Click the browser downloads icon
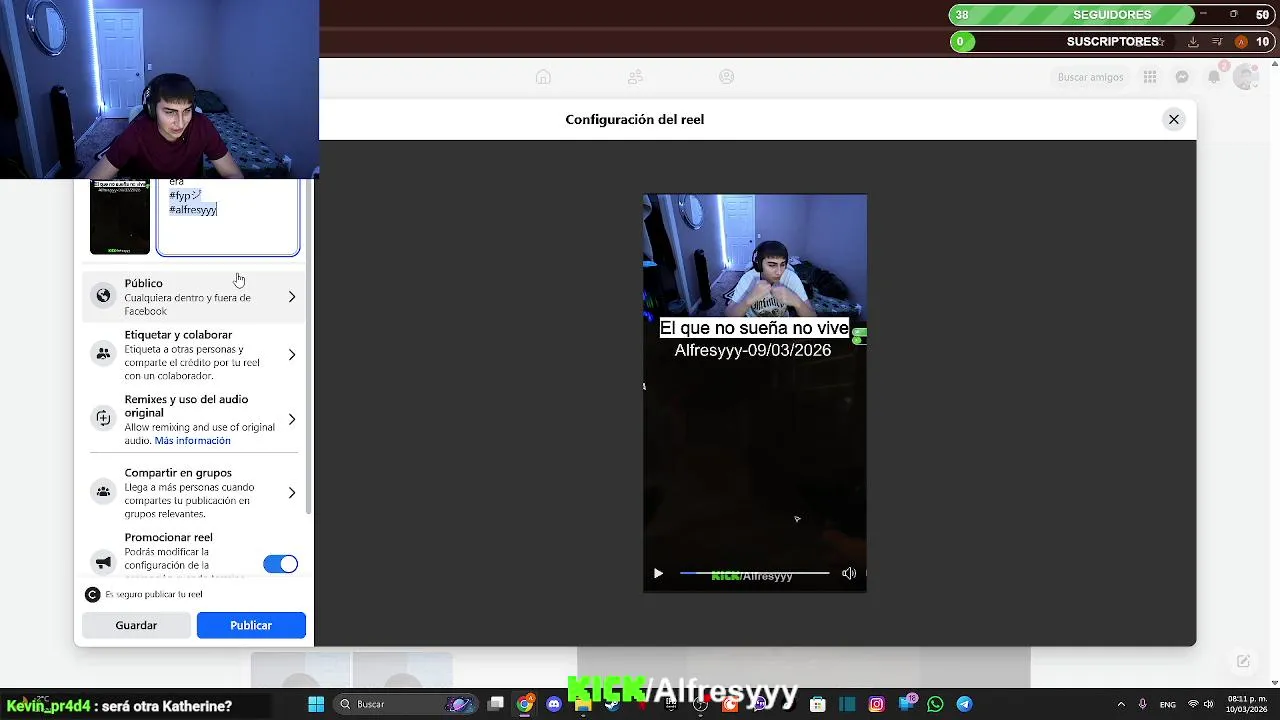The image size is (1280, 720). pos(1193,42)
